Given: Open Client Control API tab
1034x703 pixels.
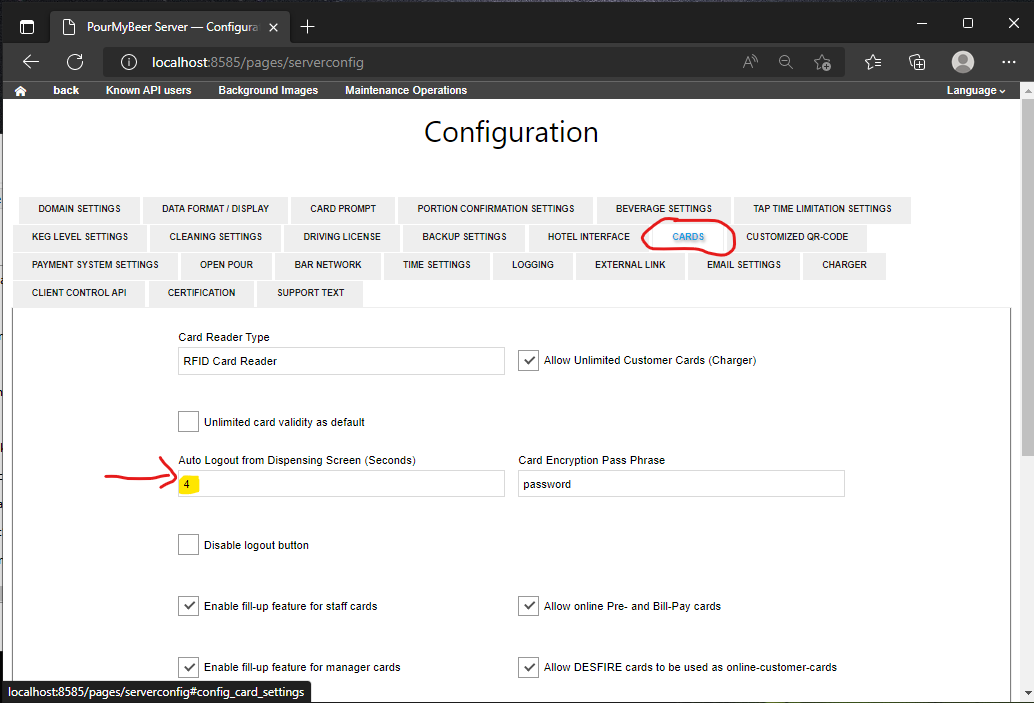Looking at the screenshot, I should [79, 293].
